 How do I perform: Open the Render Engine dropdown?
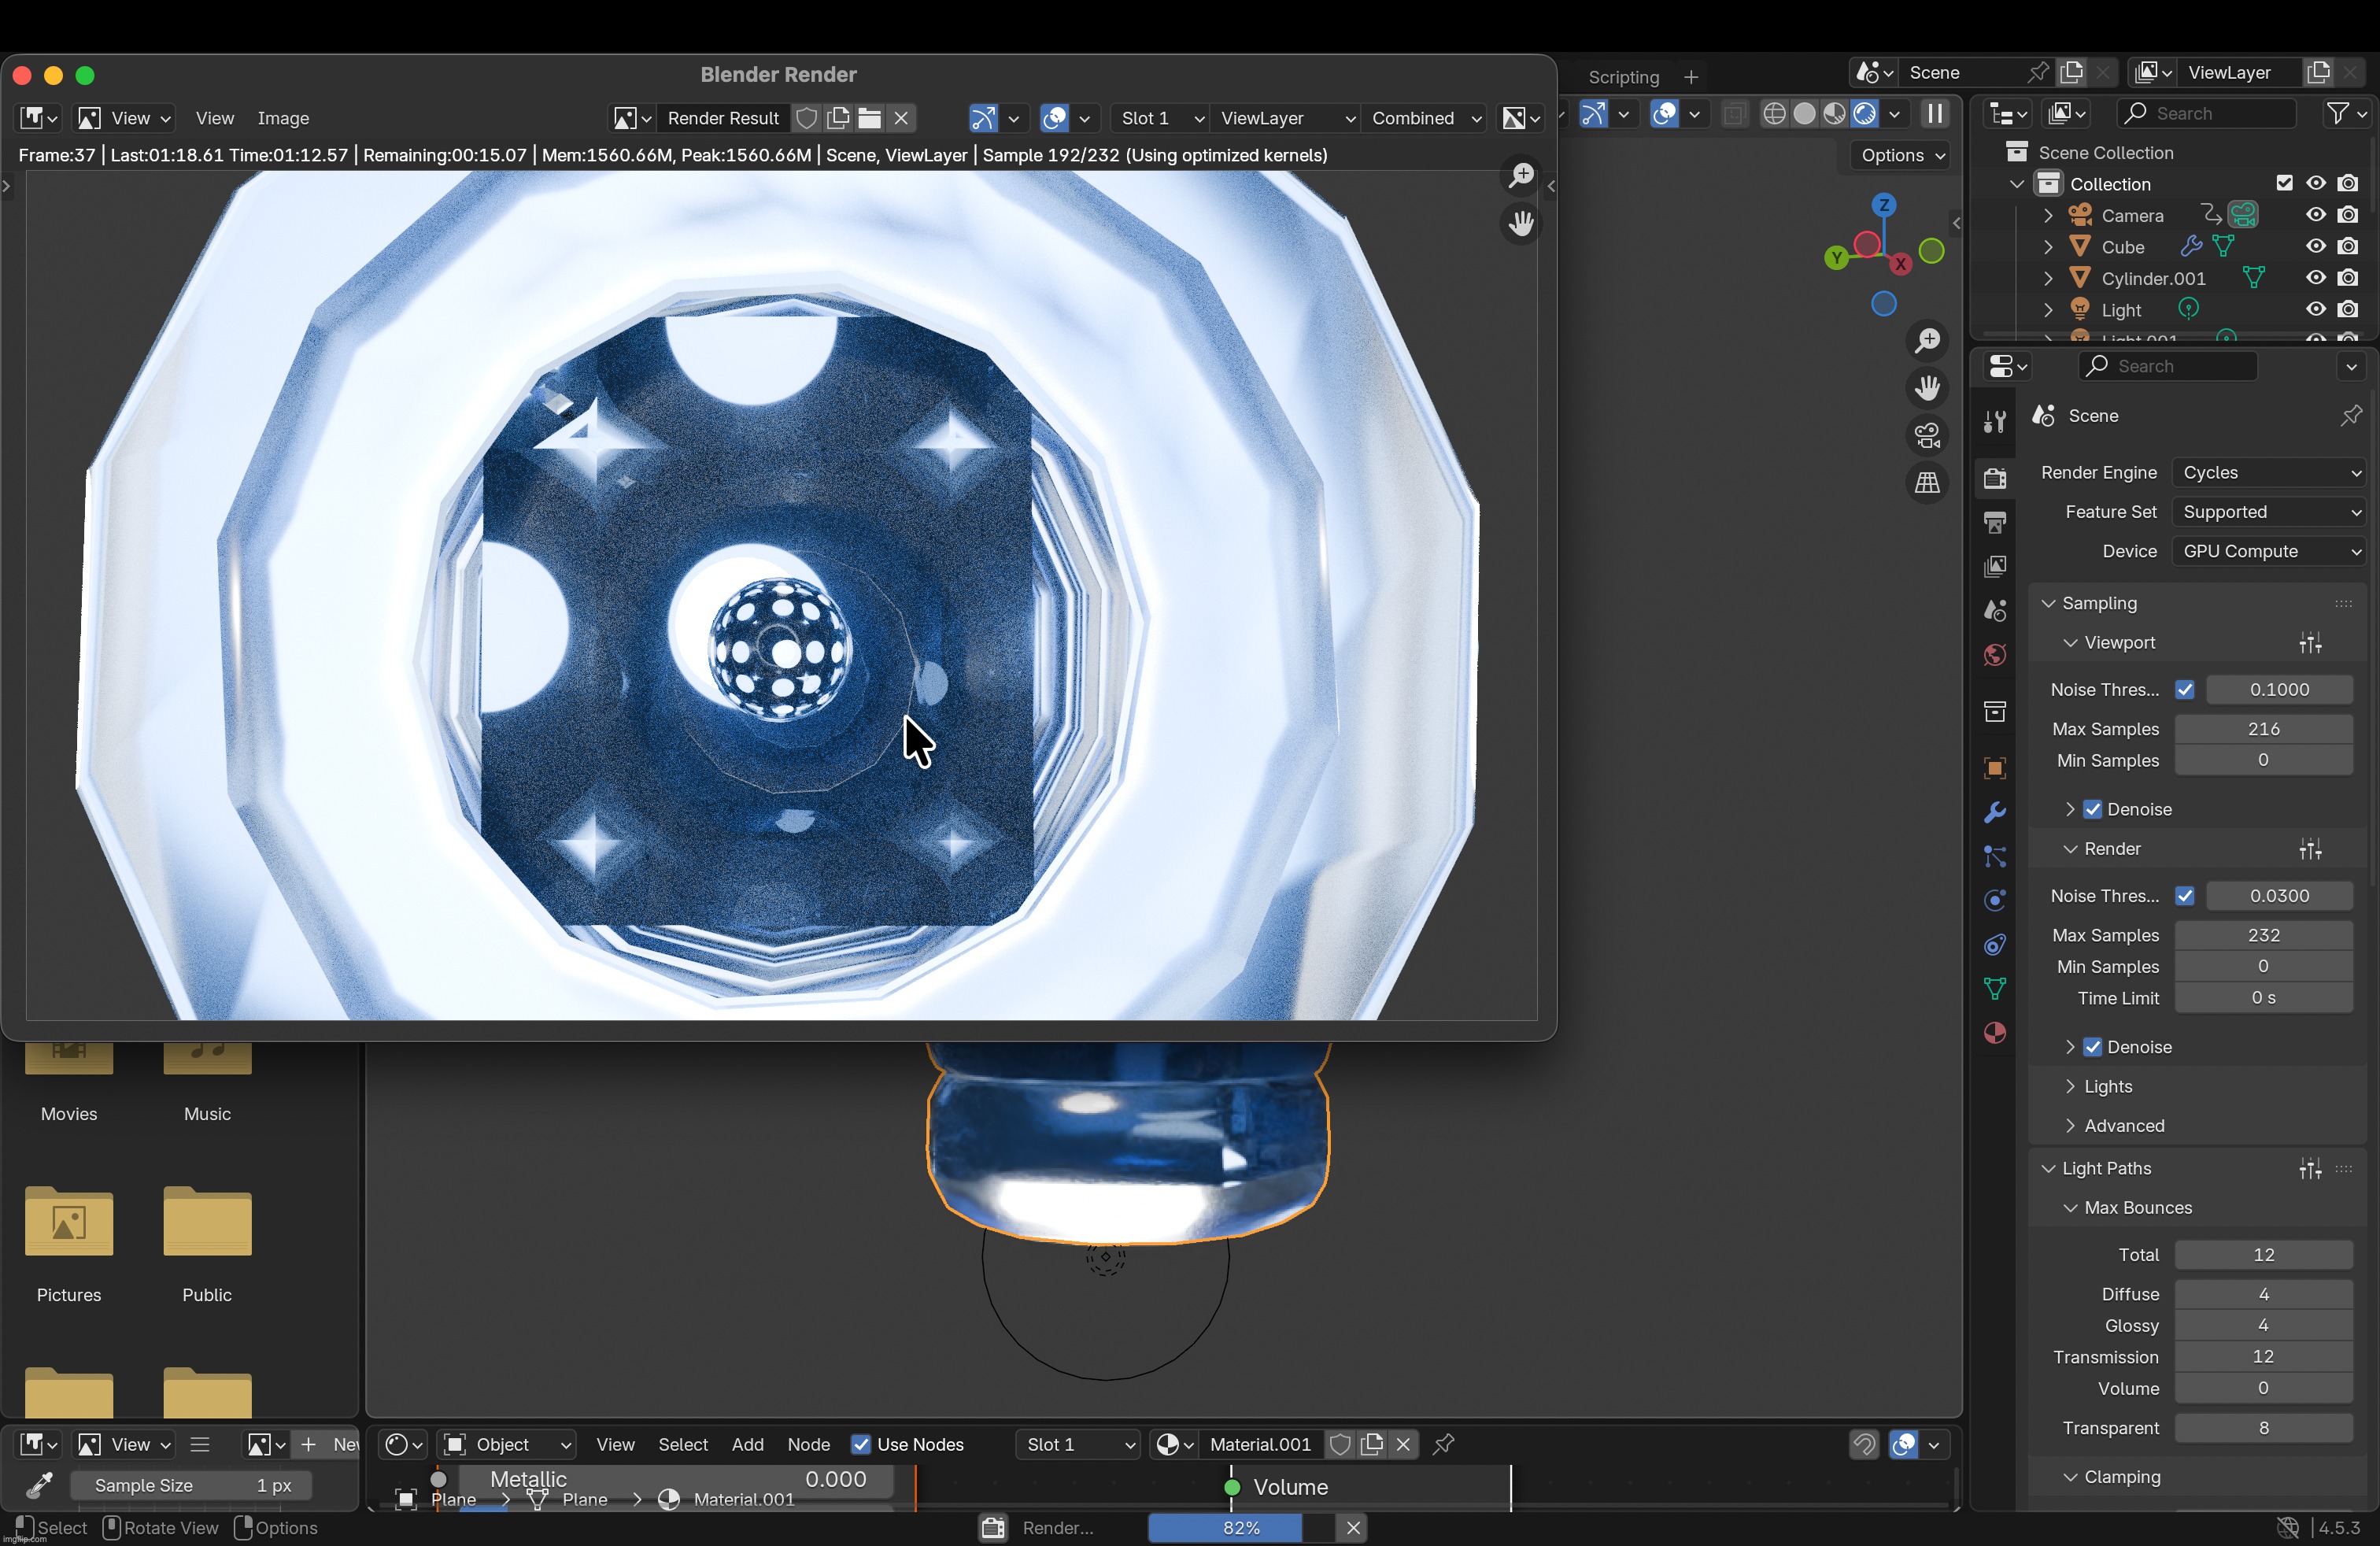coord(2270,472)
